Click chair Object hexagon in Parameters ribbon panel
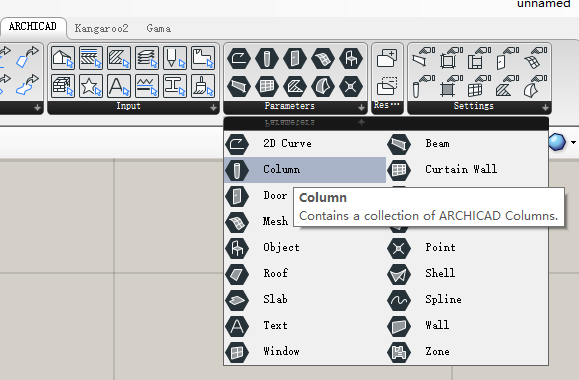 (x=351, y=58)
